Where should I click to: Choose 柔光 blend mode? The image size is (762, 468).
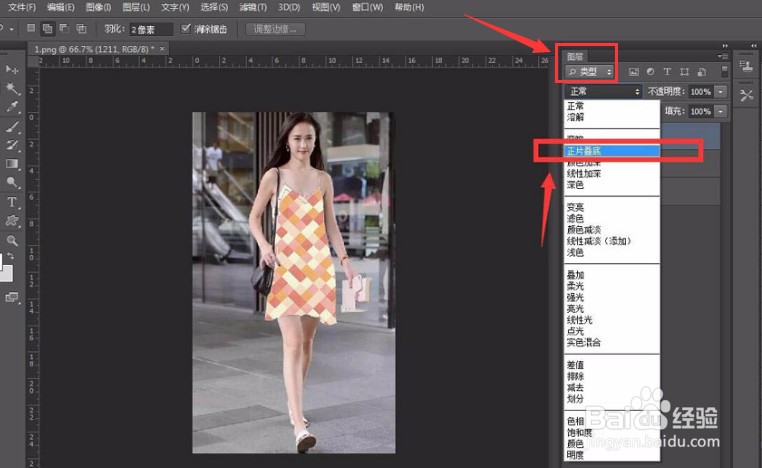click(x=612, y=286)
